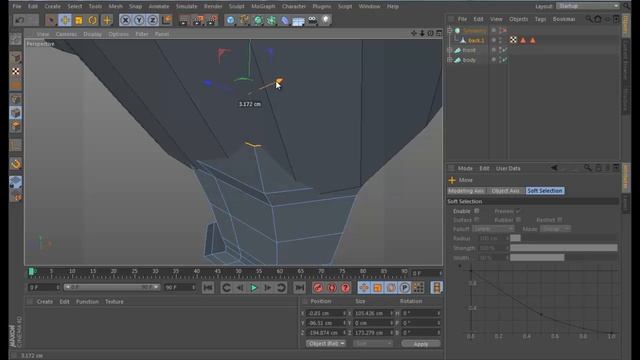
Task: Adjust the Width slider
Action: click(x=564, y=258)
